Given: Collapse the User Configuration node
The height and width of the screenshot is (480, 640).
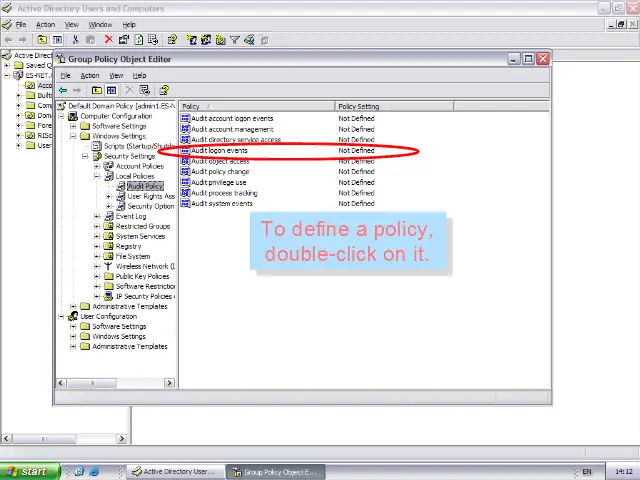Looking at the screenshot, I should pos(61,316).
